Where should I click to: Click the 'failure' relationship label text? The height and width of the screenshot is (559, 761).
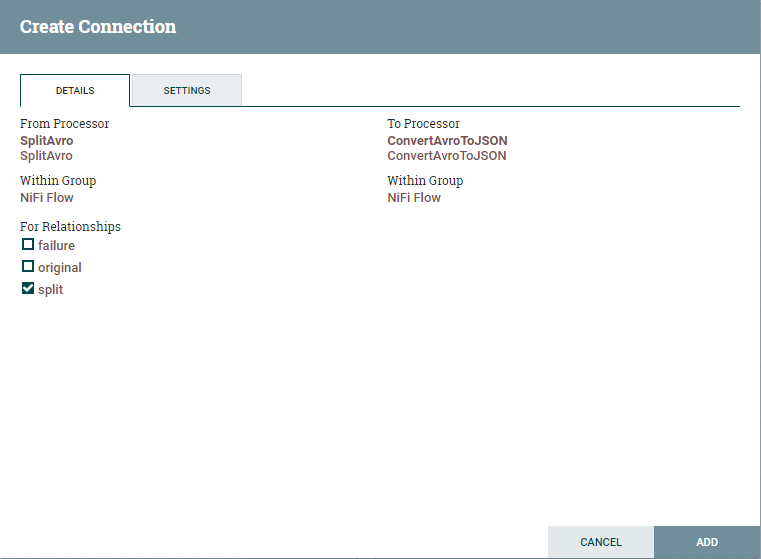56,246
